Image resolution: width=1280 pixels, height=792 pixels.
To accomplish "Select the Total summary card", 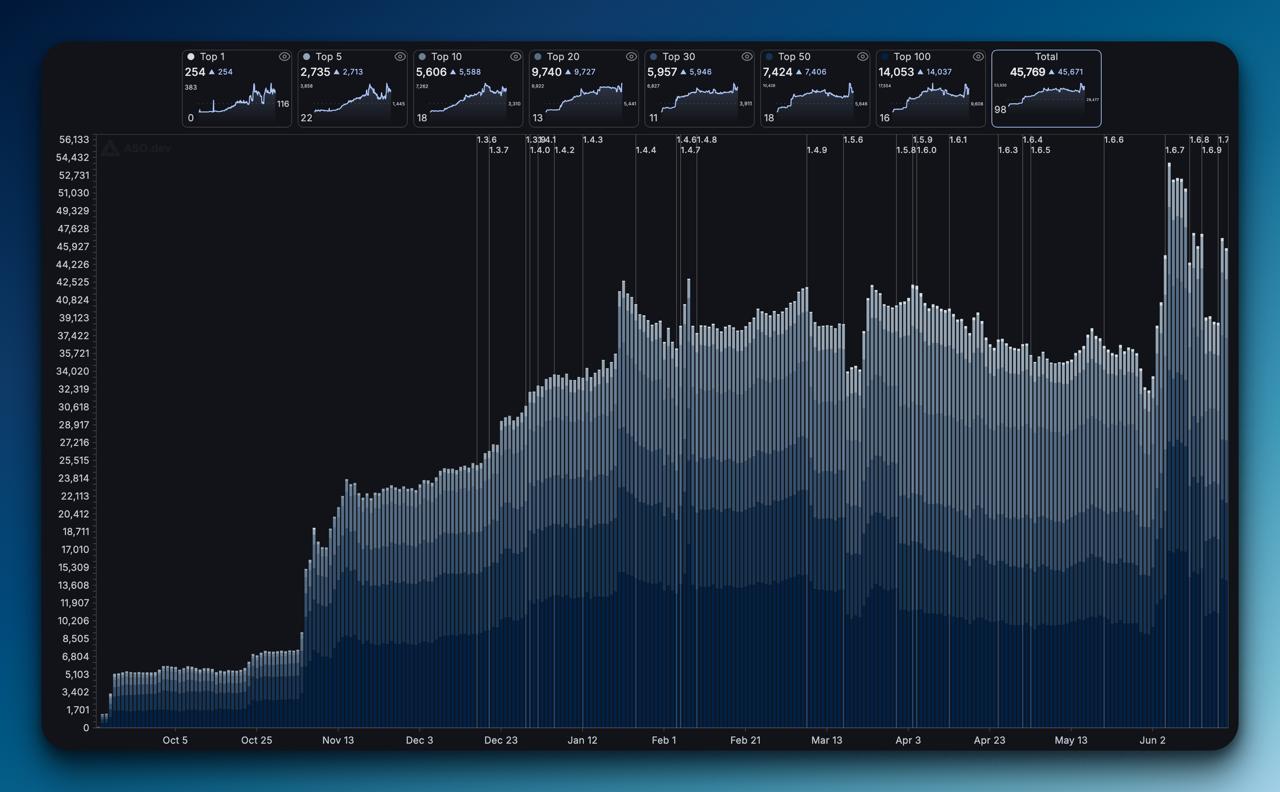I will [x=1046, y=89].
